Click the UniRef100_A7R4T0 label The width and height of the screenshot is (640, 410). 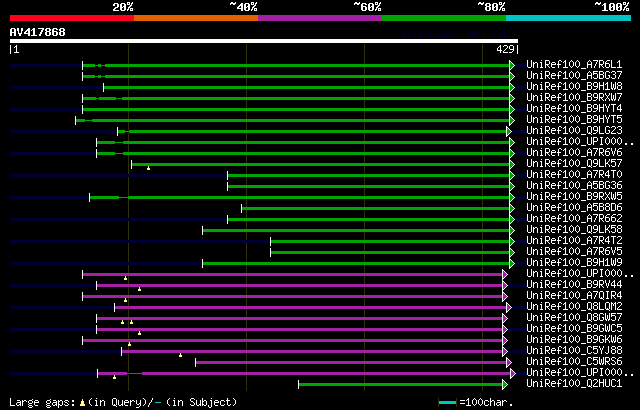point(574,175)
